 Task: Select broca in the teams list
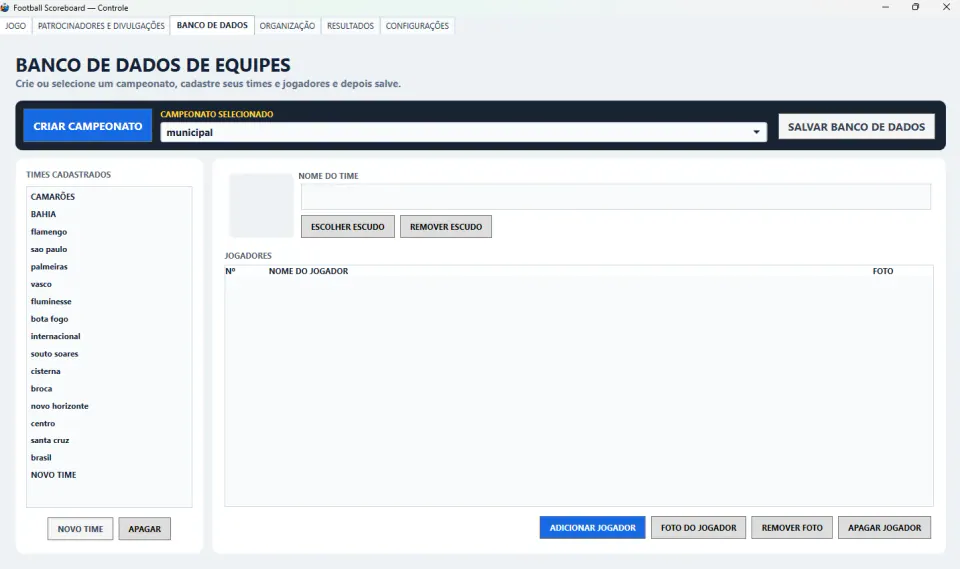click(109, 389)
